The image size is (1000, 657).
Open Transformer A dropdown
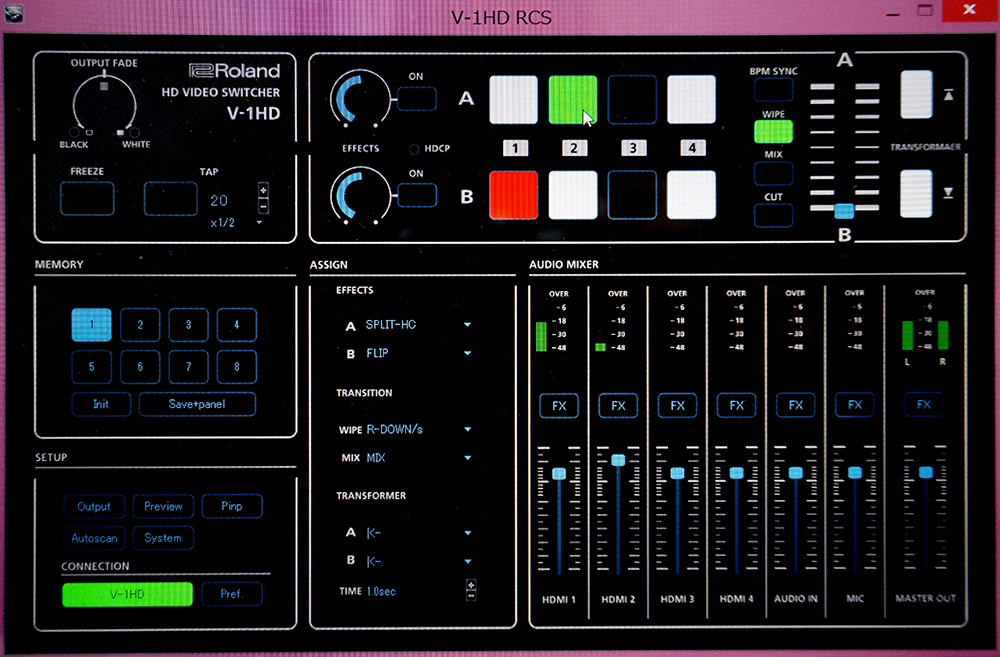tap(467, 533)
